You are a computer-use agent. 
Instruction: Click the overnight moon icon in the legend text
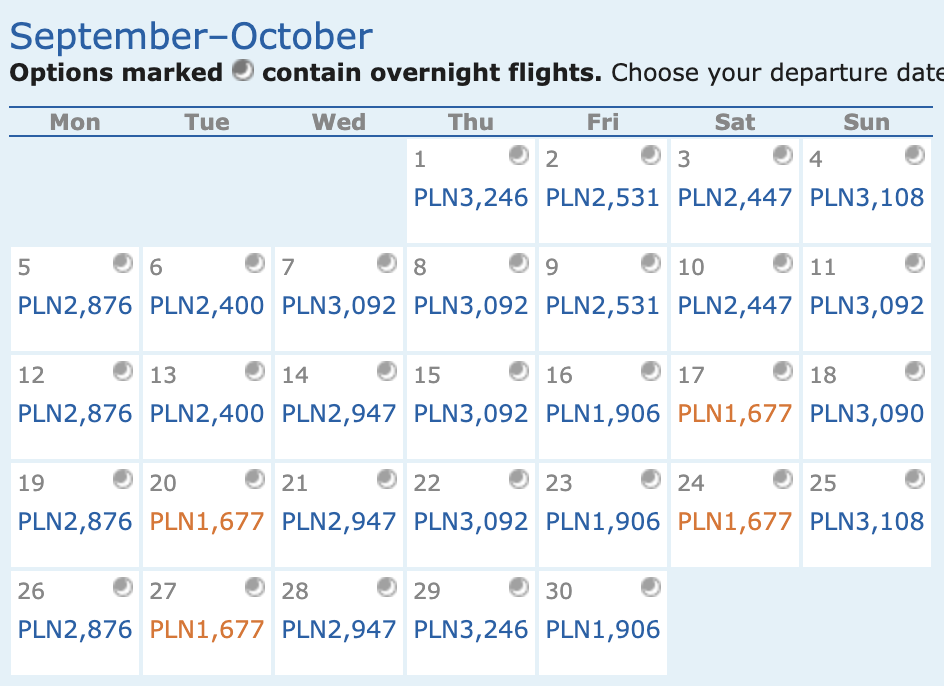point(243,70)
